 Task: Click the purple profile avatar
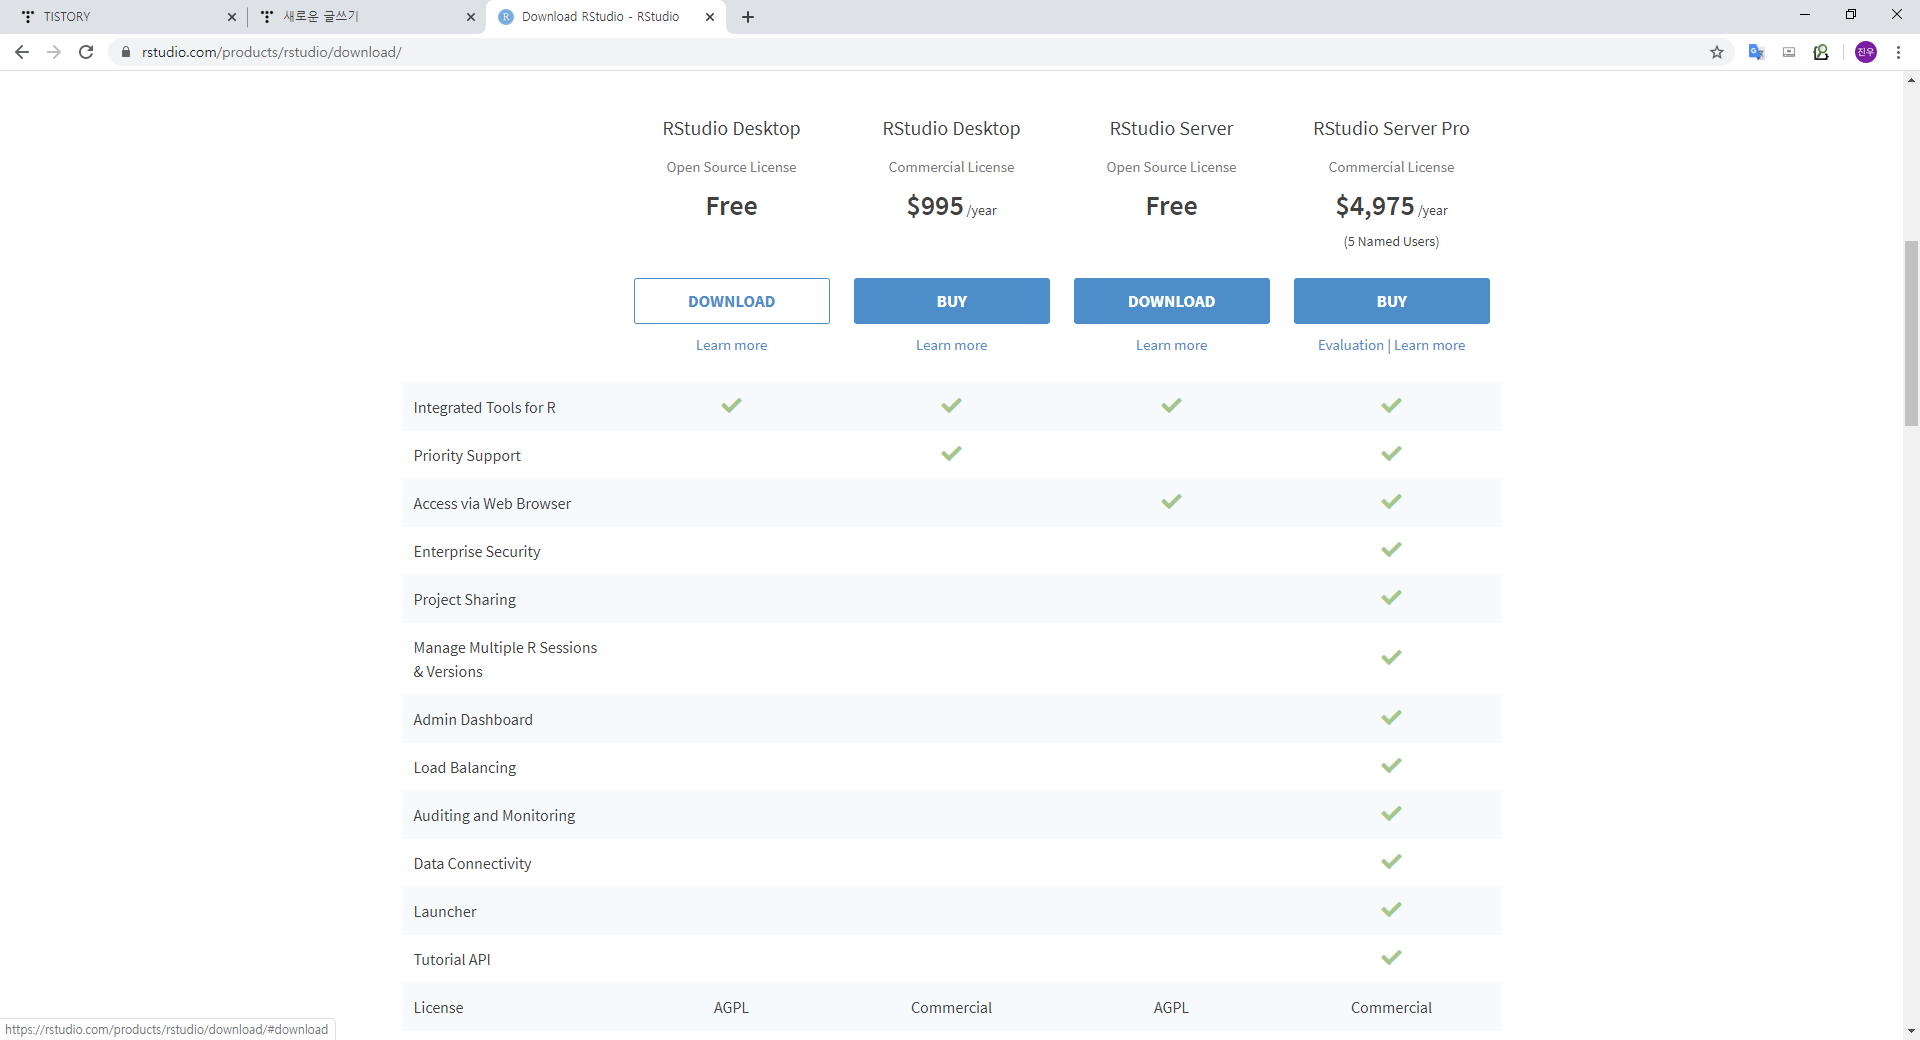(1866, 52)
